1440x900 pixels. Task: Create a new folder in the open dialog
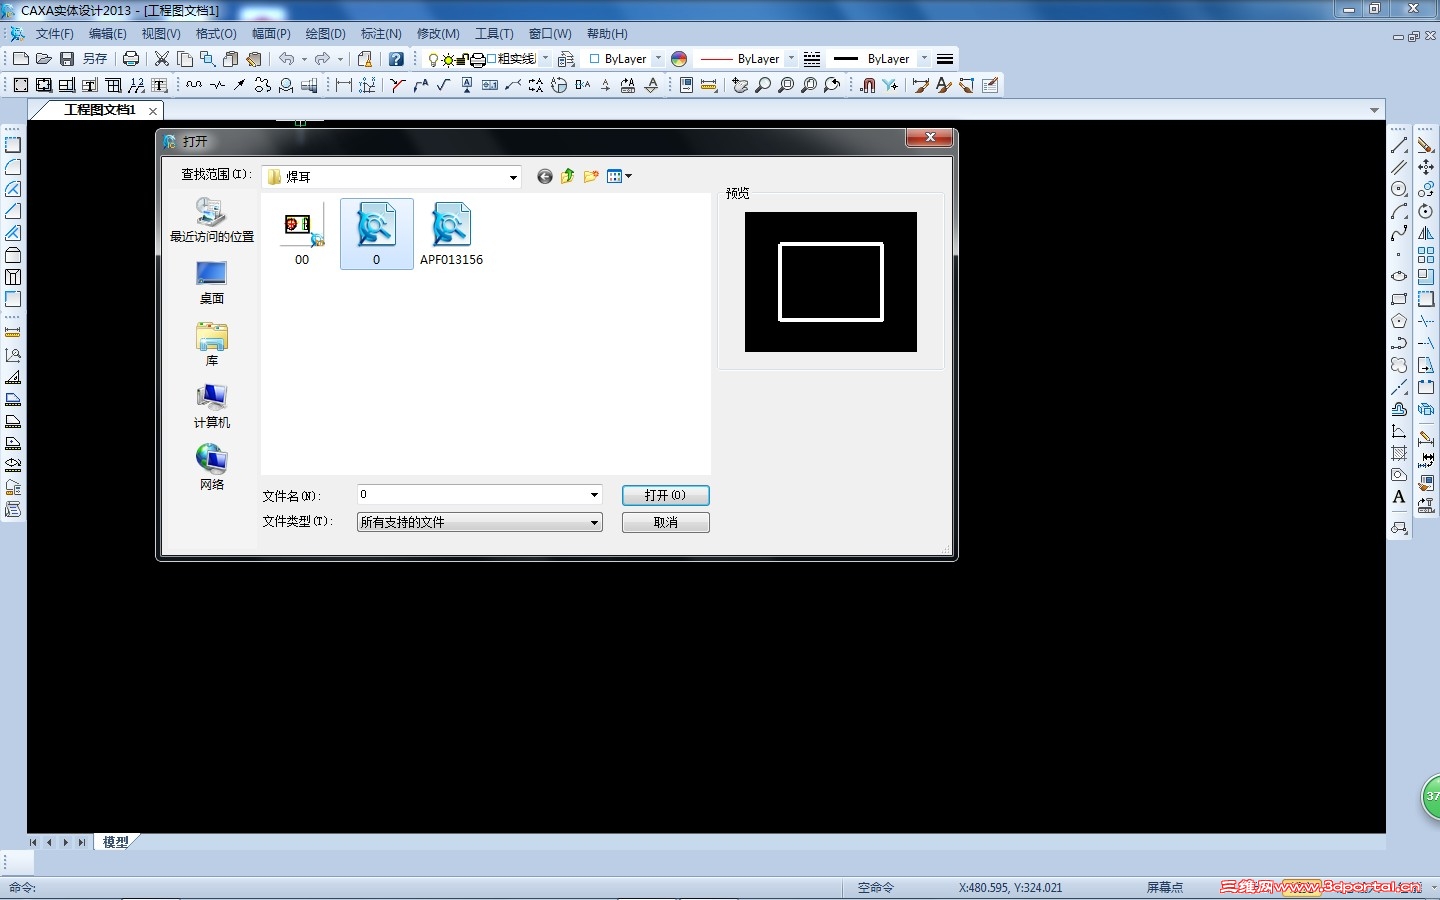tap(591, 176)
